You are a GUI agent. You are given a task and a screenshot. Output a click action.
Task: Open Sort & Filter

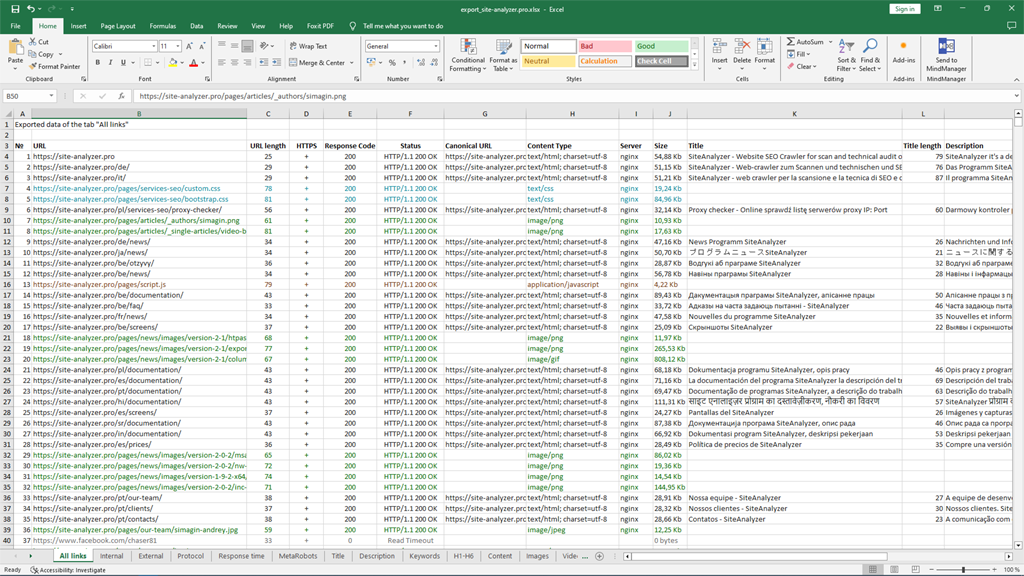click(845, 55)
